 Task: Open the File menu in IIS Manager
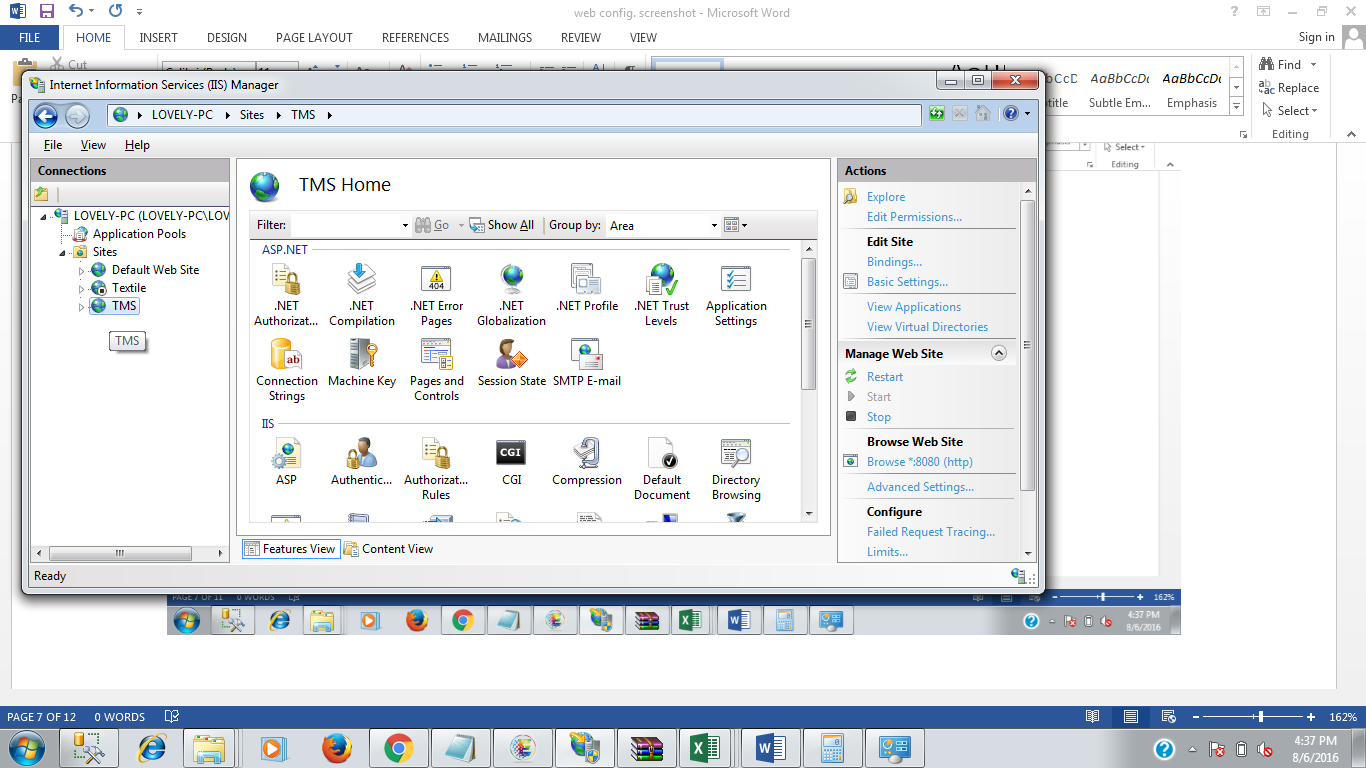point(53,145)
